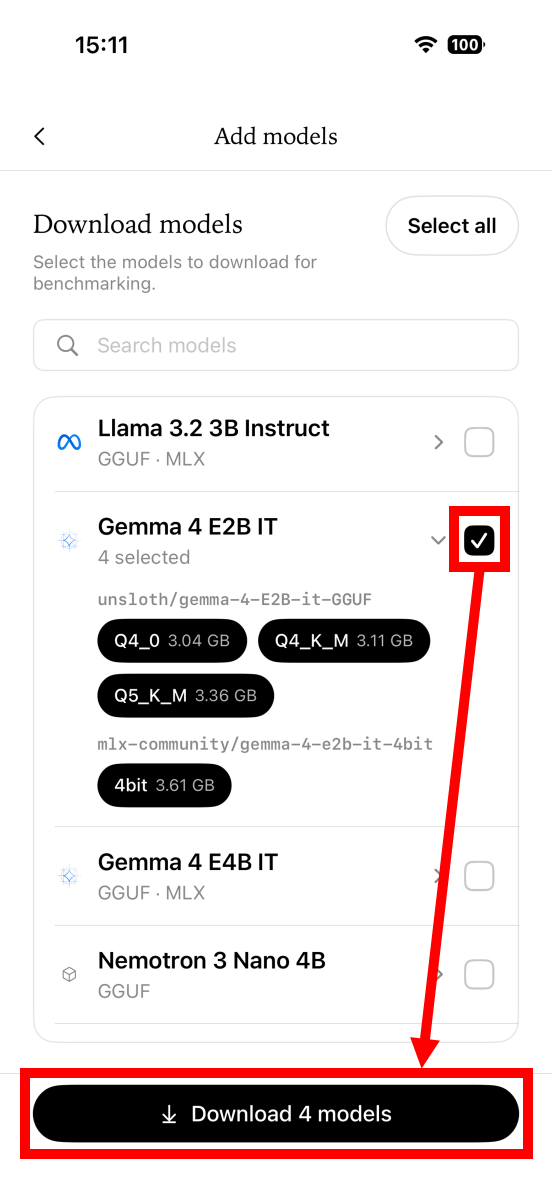Uncheck the Gemma 4 E2B IT checkbox
The image size is (552, 1200).
point(480,540)
